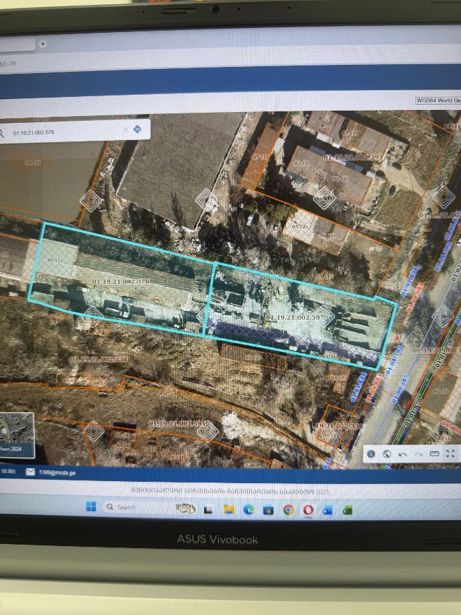
Task: Click the greyed redo arrow in map toolbar
Action: (x=418, y=454)
